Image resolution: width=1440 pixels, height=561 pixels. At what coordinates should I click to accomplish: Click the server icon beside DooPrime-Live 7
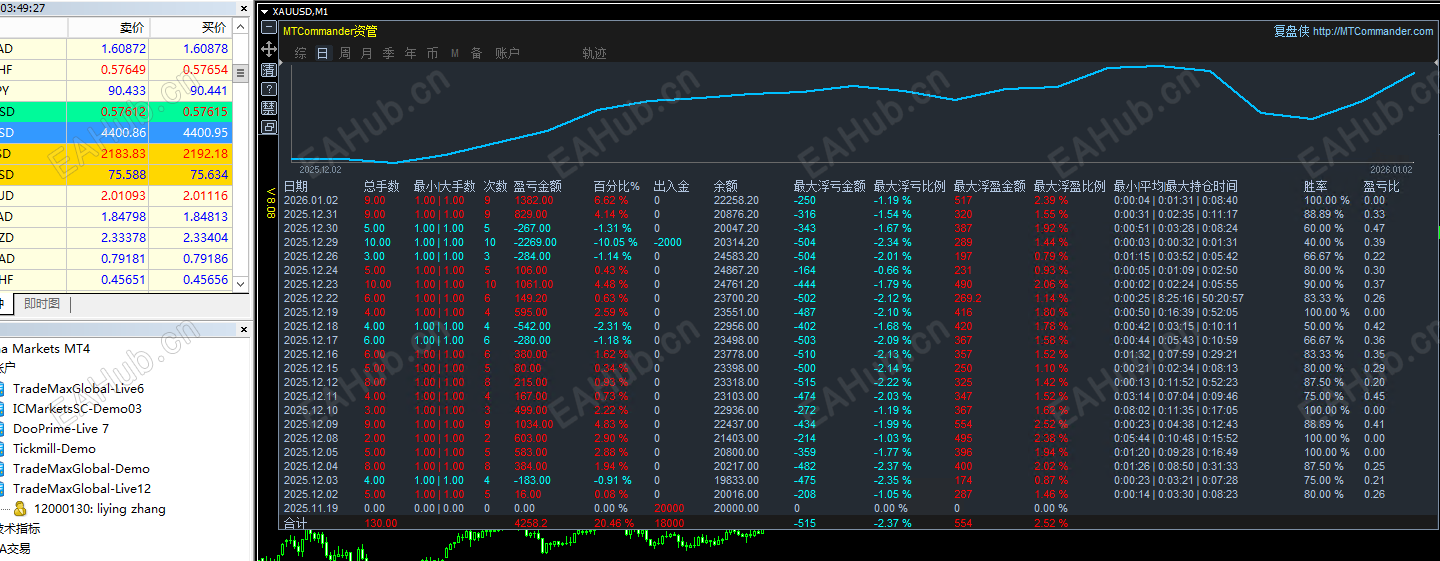(x=3, y=428)
